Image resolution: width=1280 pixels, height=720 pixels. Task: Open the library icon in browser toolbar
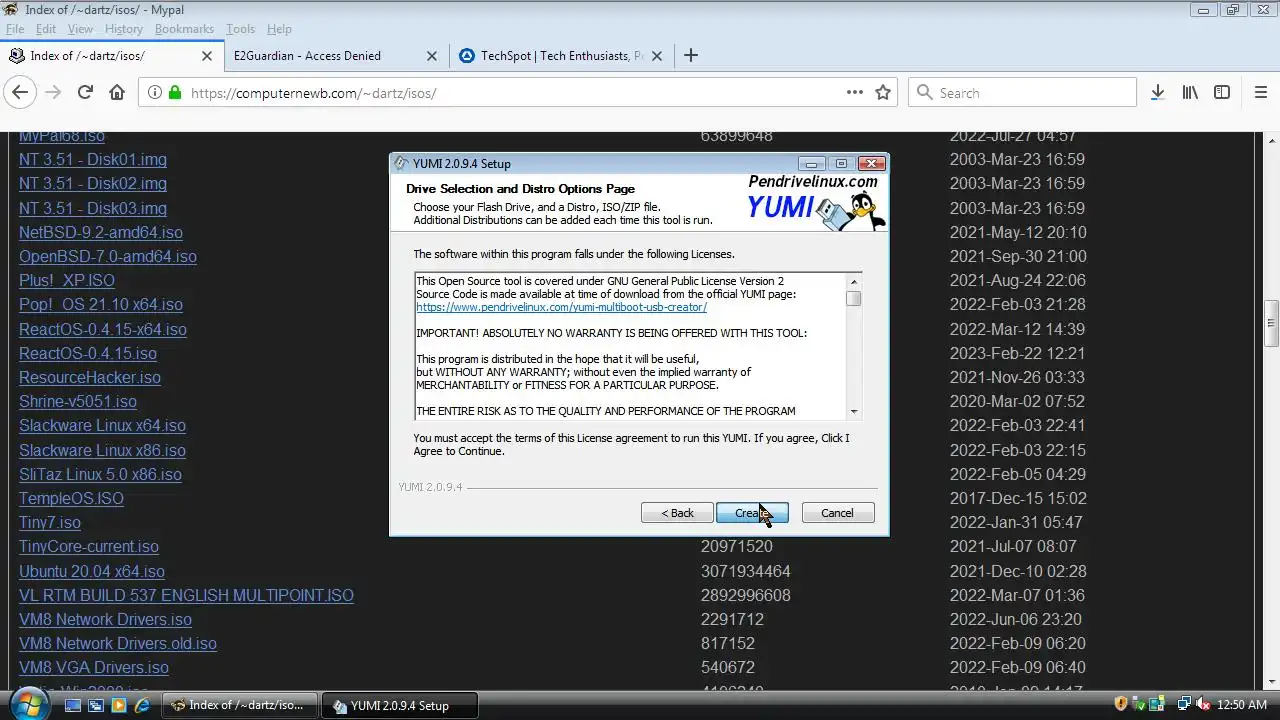[x=1190, y=92]
